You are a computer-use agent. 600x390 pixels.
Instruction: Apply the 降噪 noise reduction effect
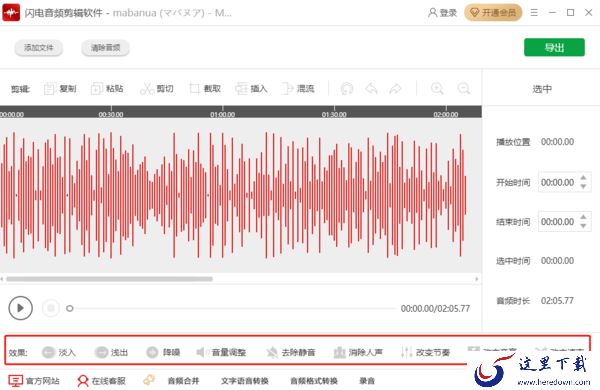tap(163, 352)
